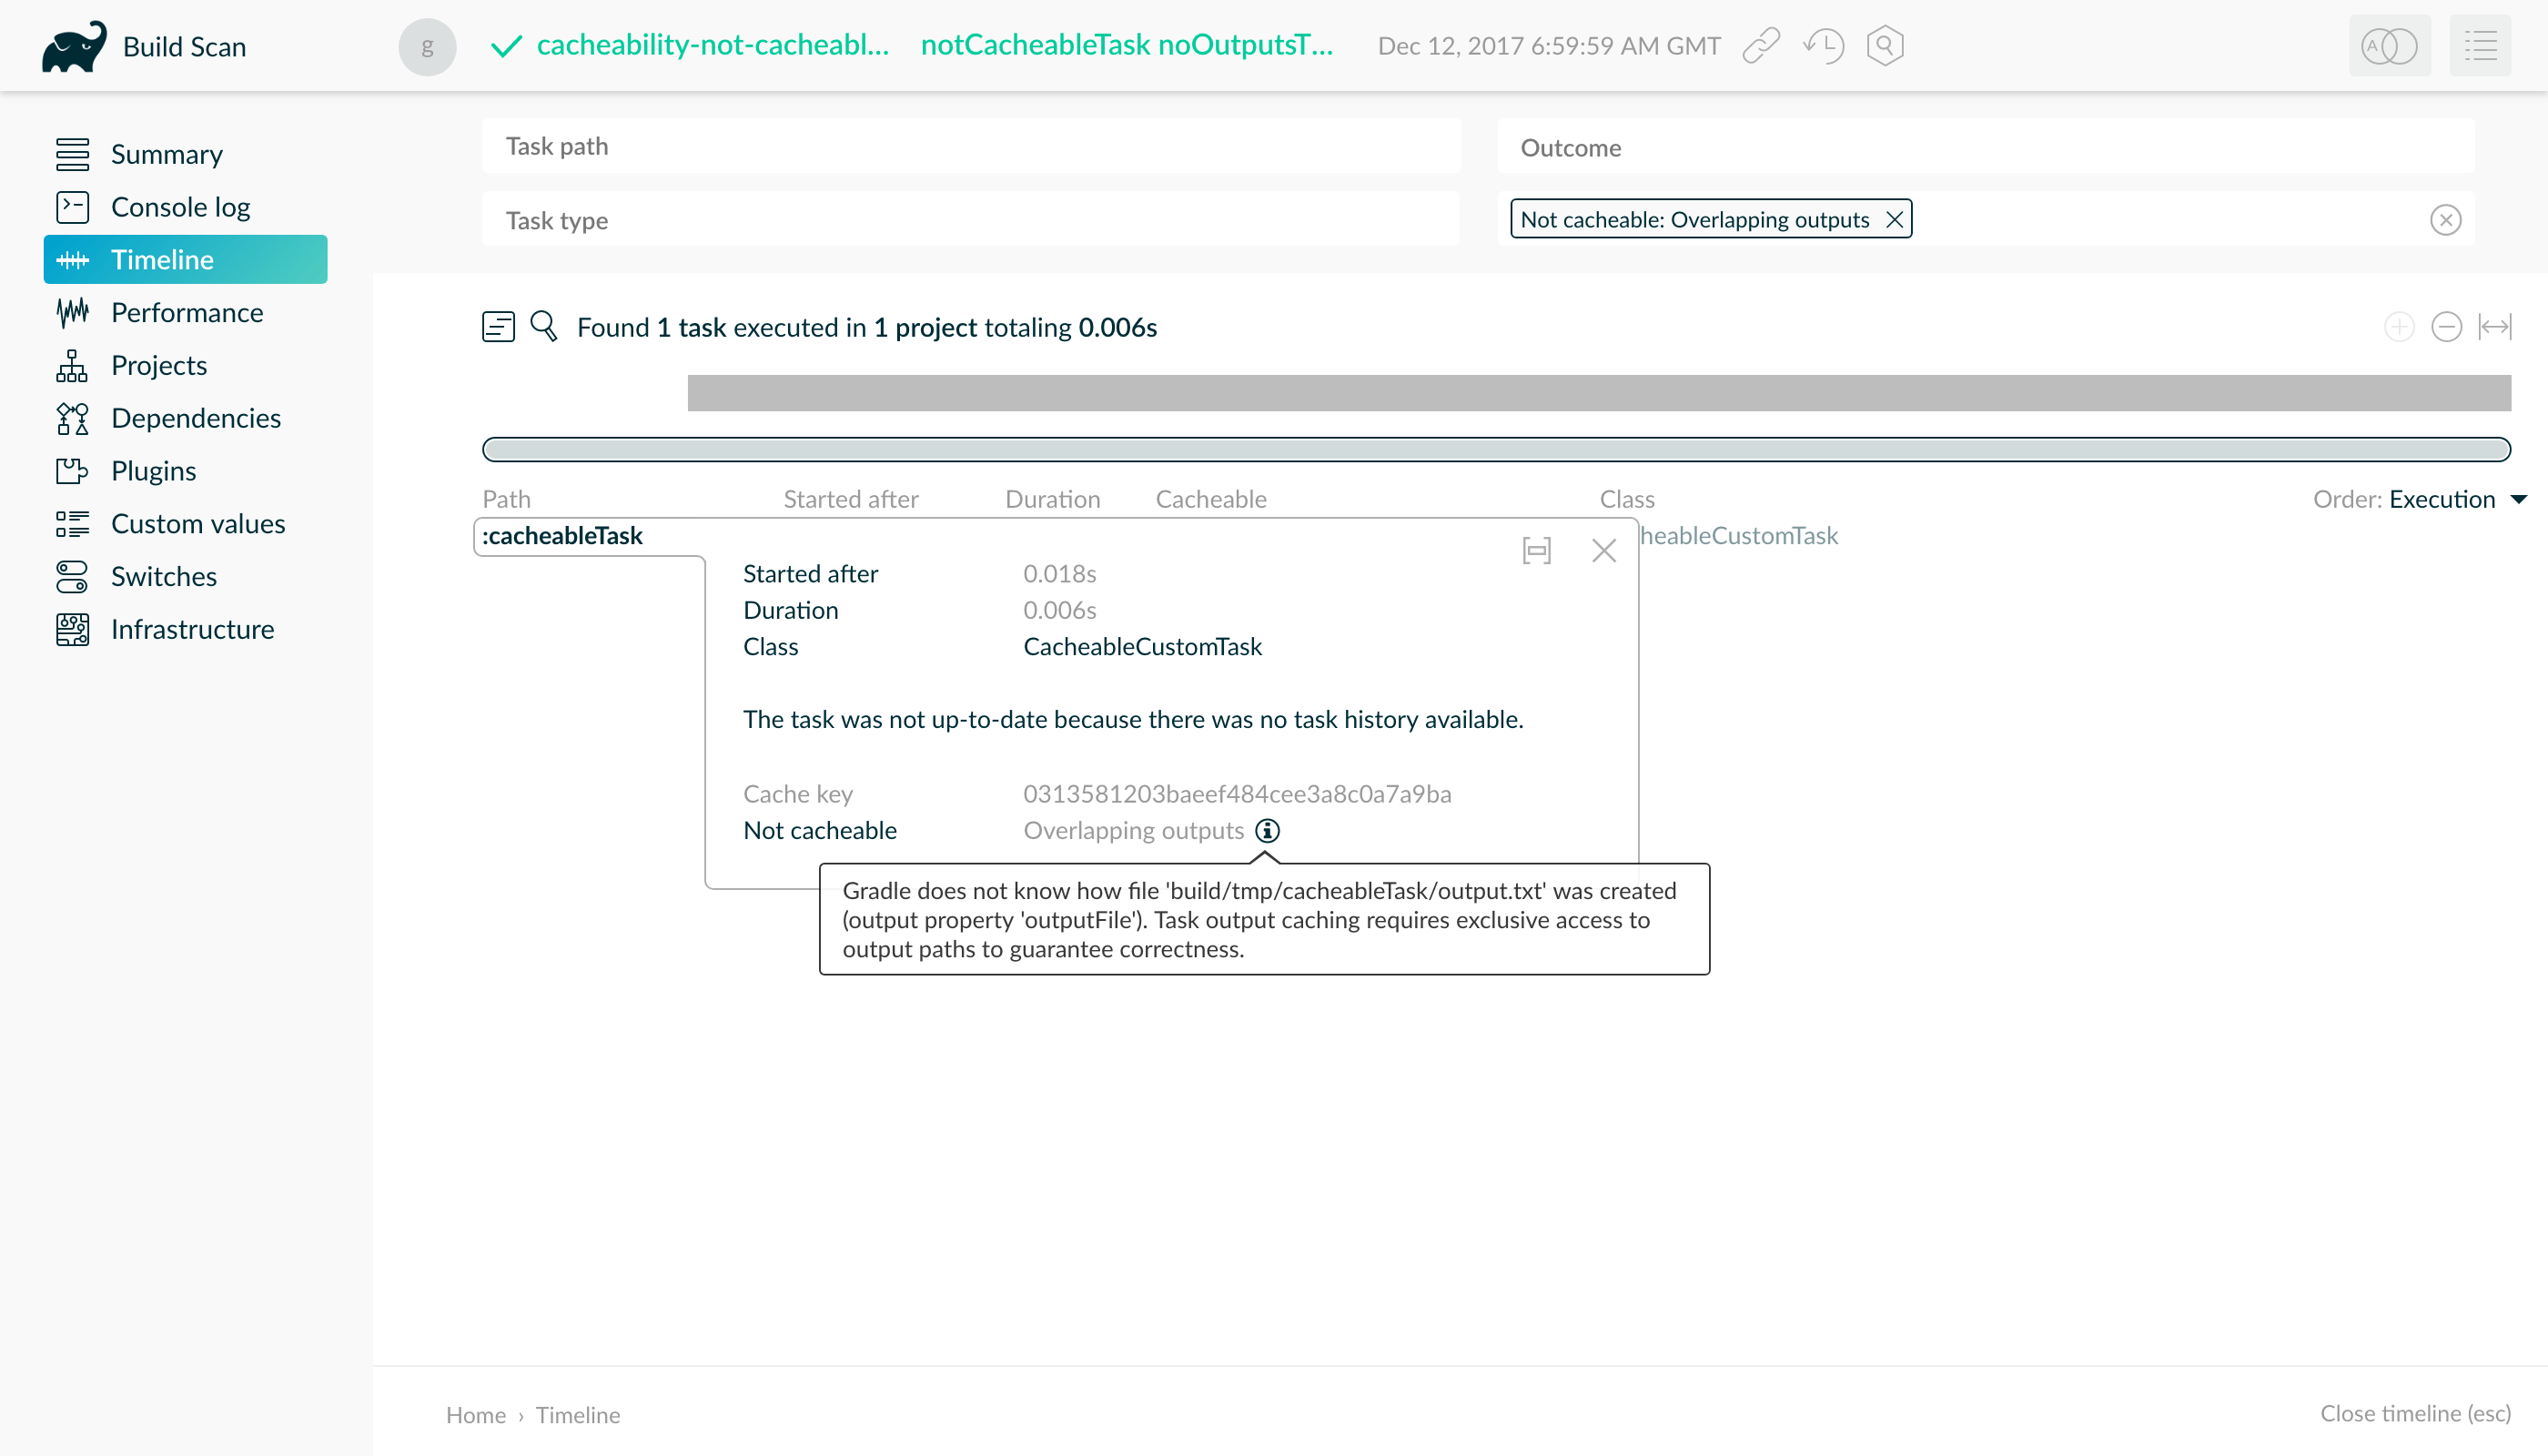Click the Timeline sidebar icon

pos(72,259)
